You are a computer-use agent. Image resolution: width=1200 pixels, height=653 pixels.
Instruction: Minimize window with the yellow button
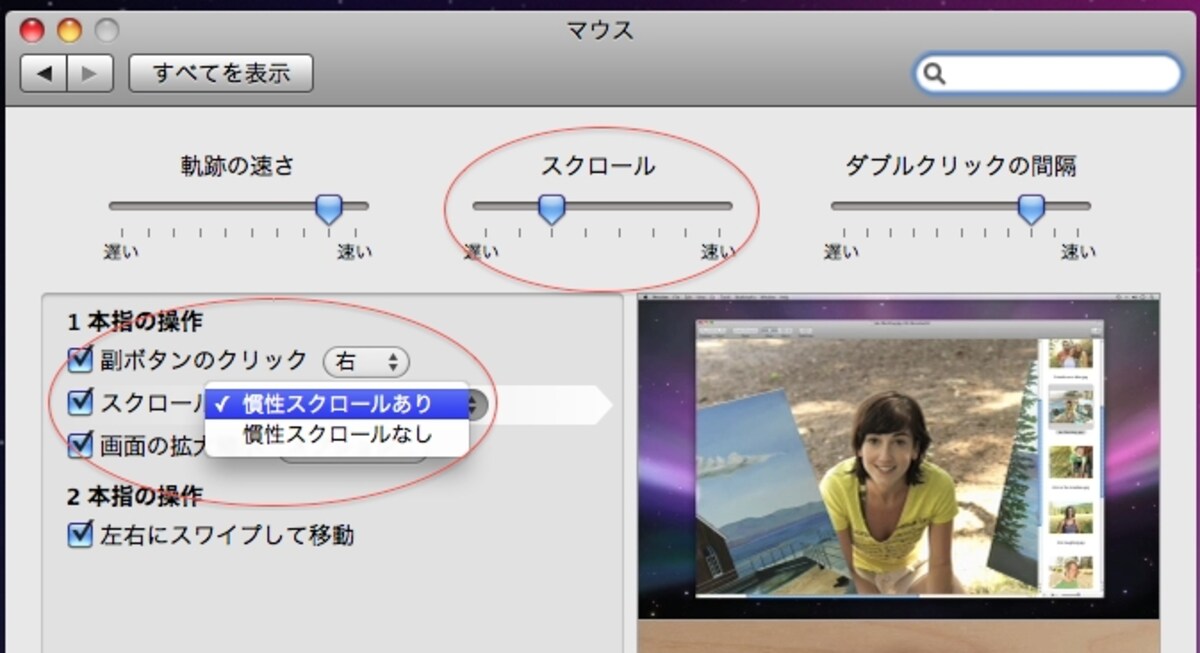click(x=69, y=30)
